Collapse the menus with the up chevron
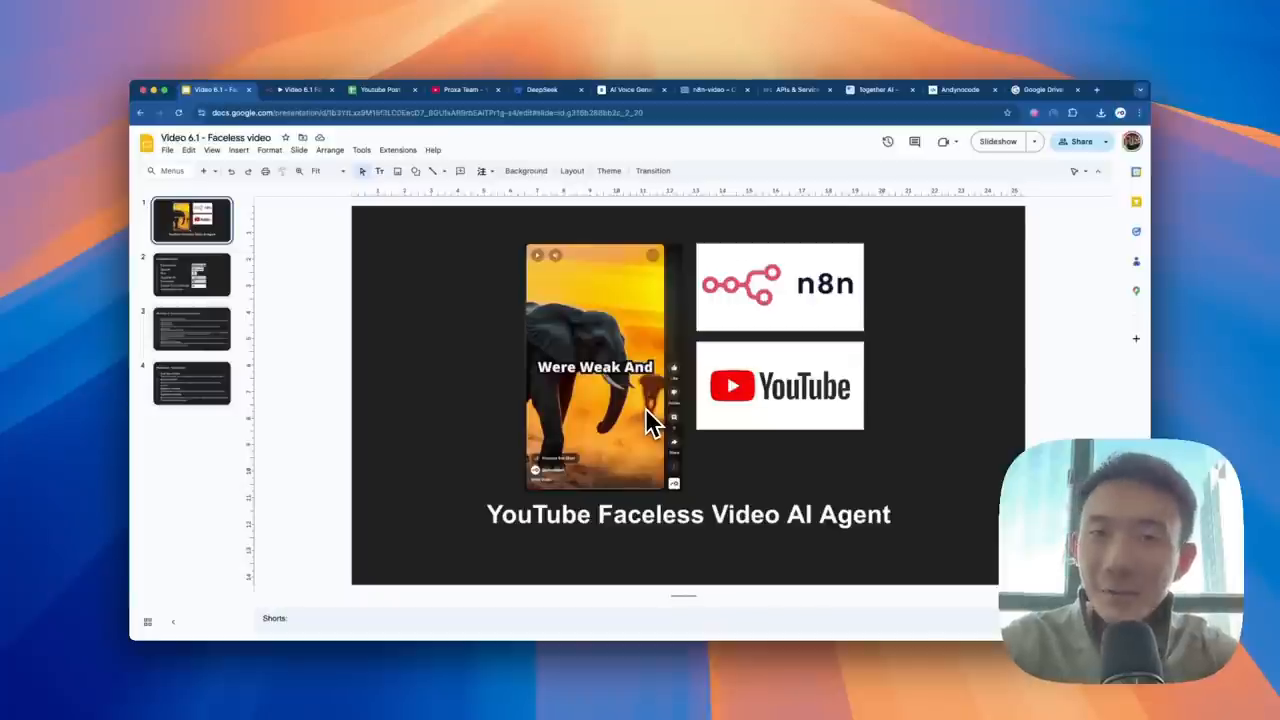Screen dimensions: 1280x720 coord(1098,171)
